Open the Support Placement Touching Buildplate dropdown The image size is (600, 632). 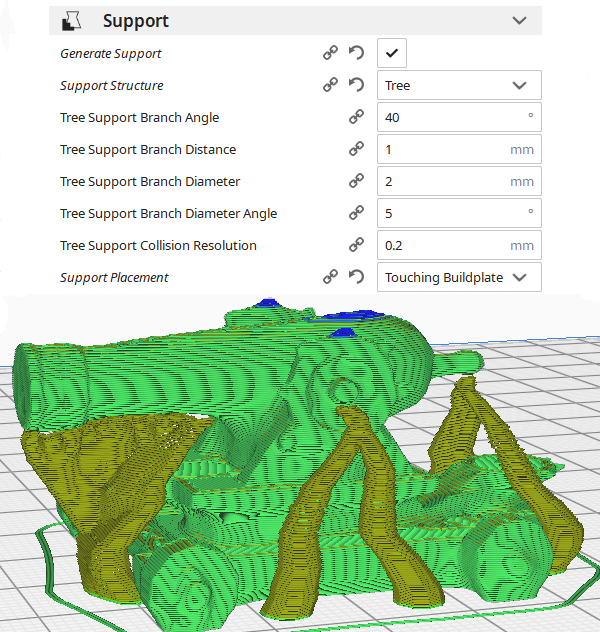[x=459, y=277]
